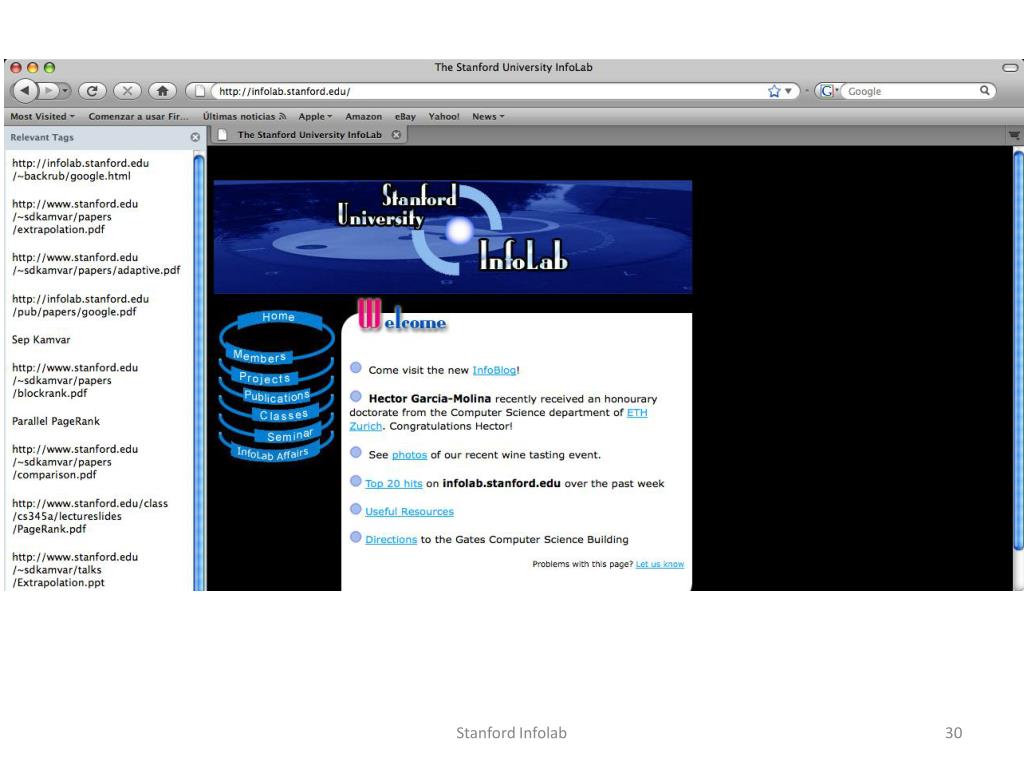
Task: Open the wine tasting photos link
Action: click(x=409, y=455)
